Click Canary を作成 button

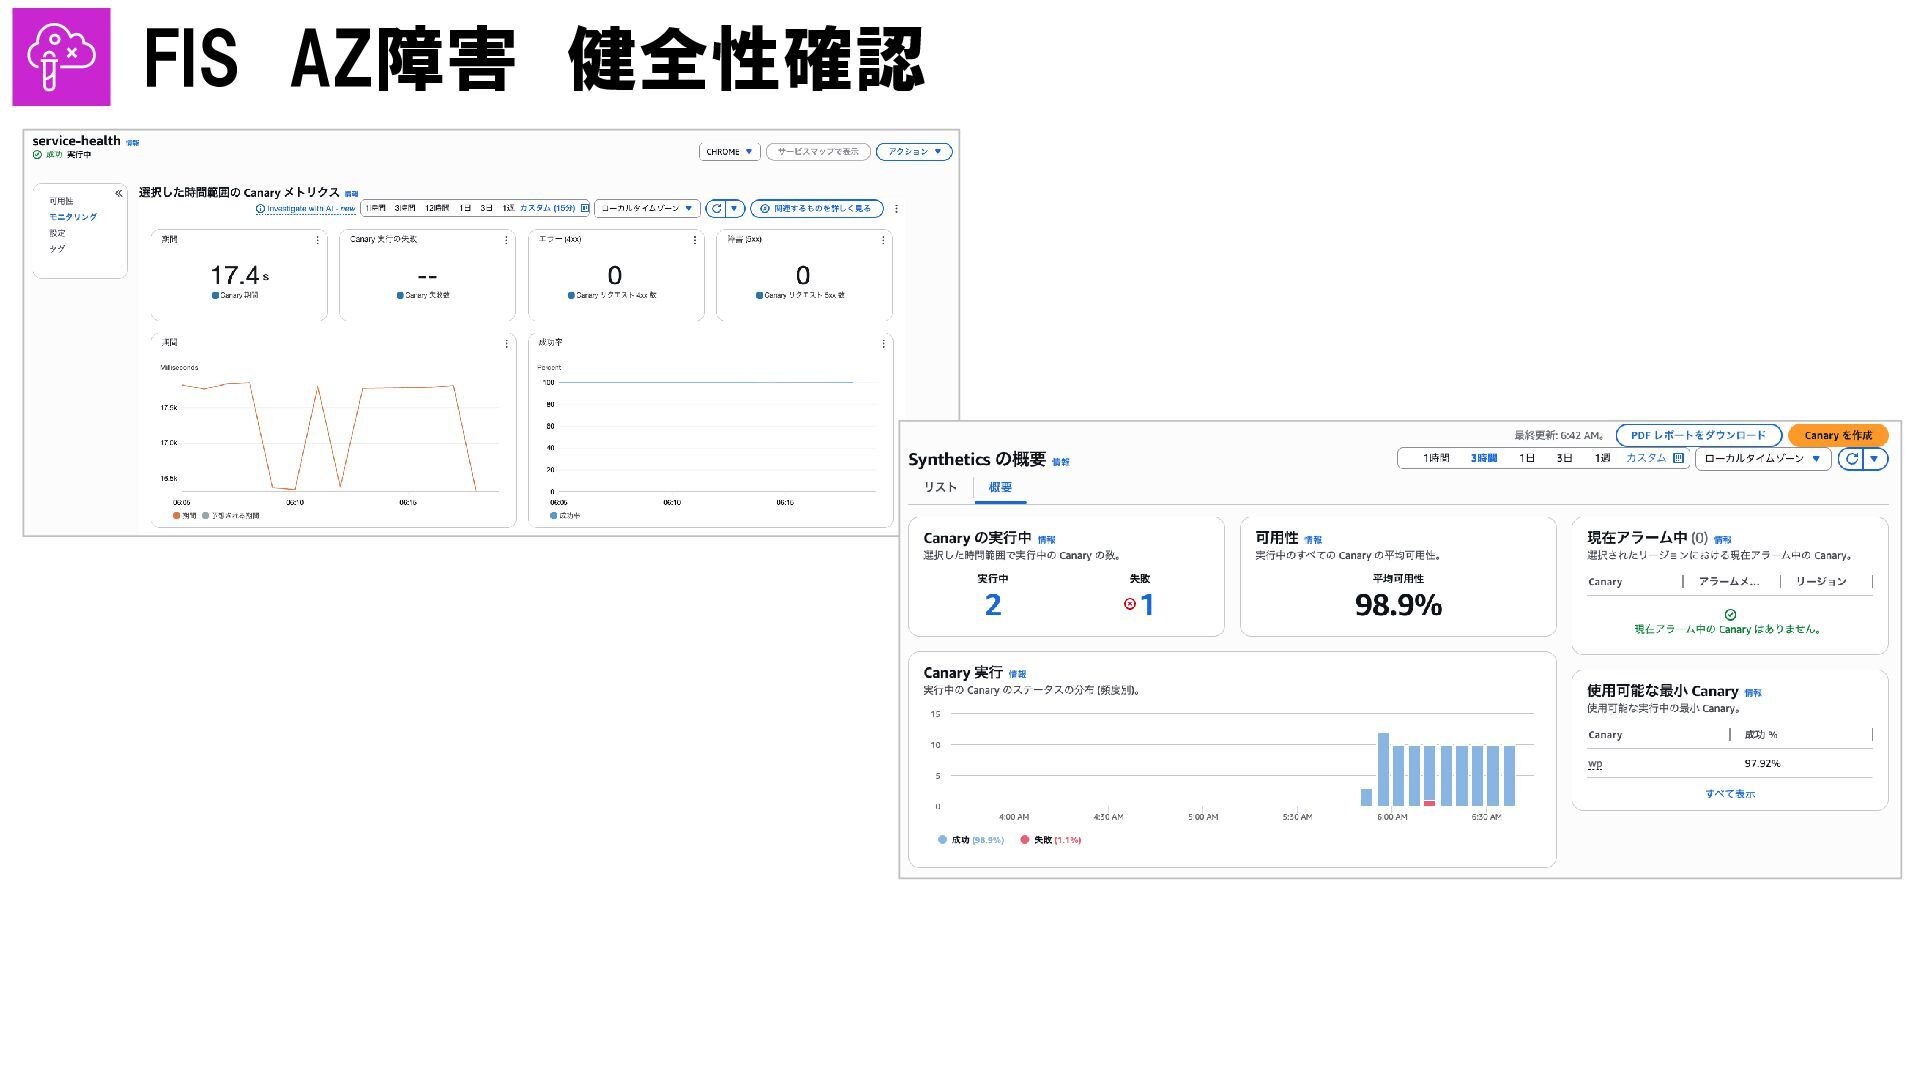[x=1838, y=435]
